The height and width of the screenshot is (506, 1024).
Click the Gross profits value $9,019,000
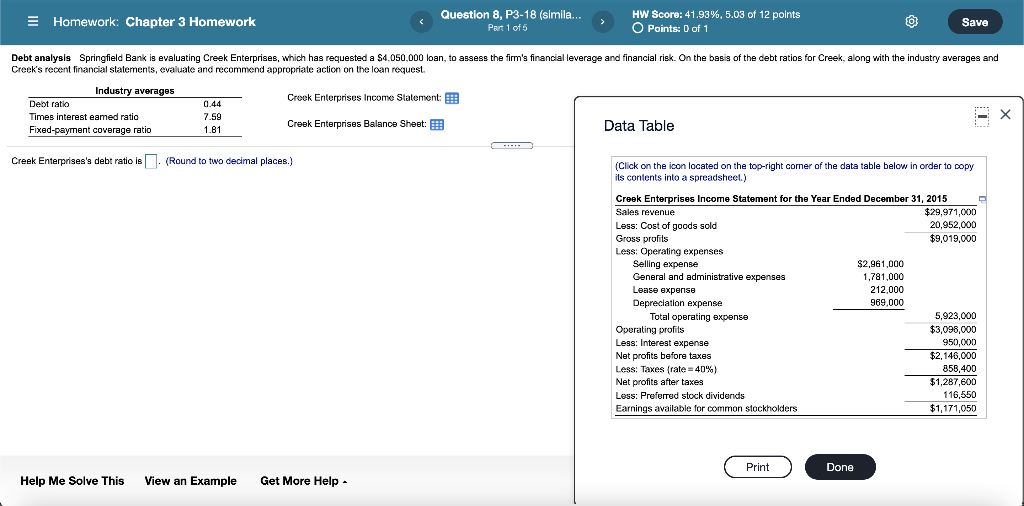[953, 238]
